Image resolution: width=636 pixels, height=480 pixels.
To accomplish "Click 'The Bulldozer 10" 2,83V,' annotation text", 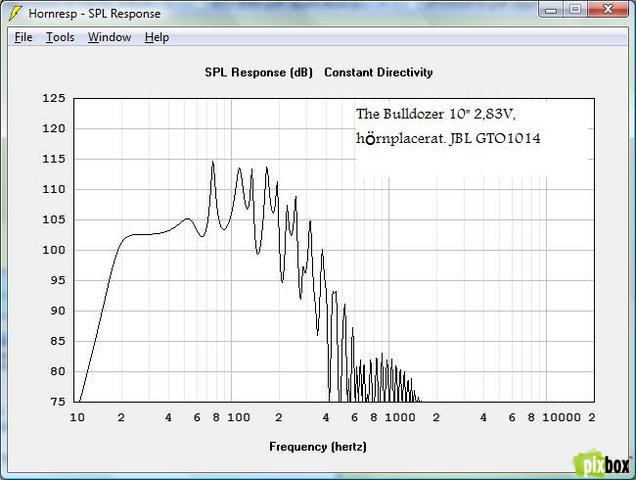I will tap(436, 114).
